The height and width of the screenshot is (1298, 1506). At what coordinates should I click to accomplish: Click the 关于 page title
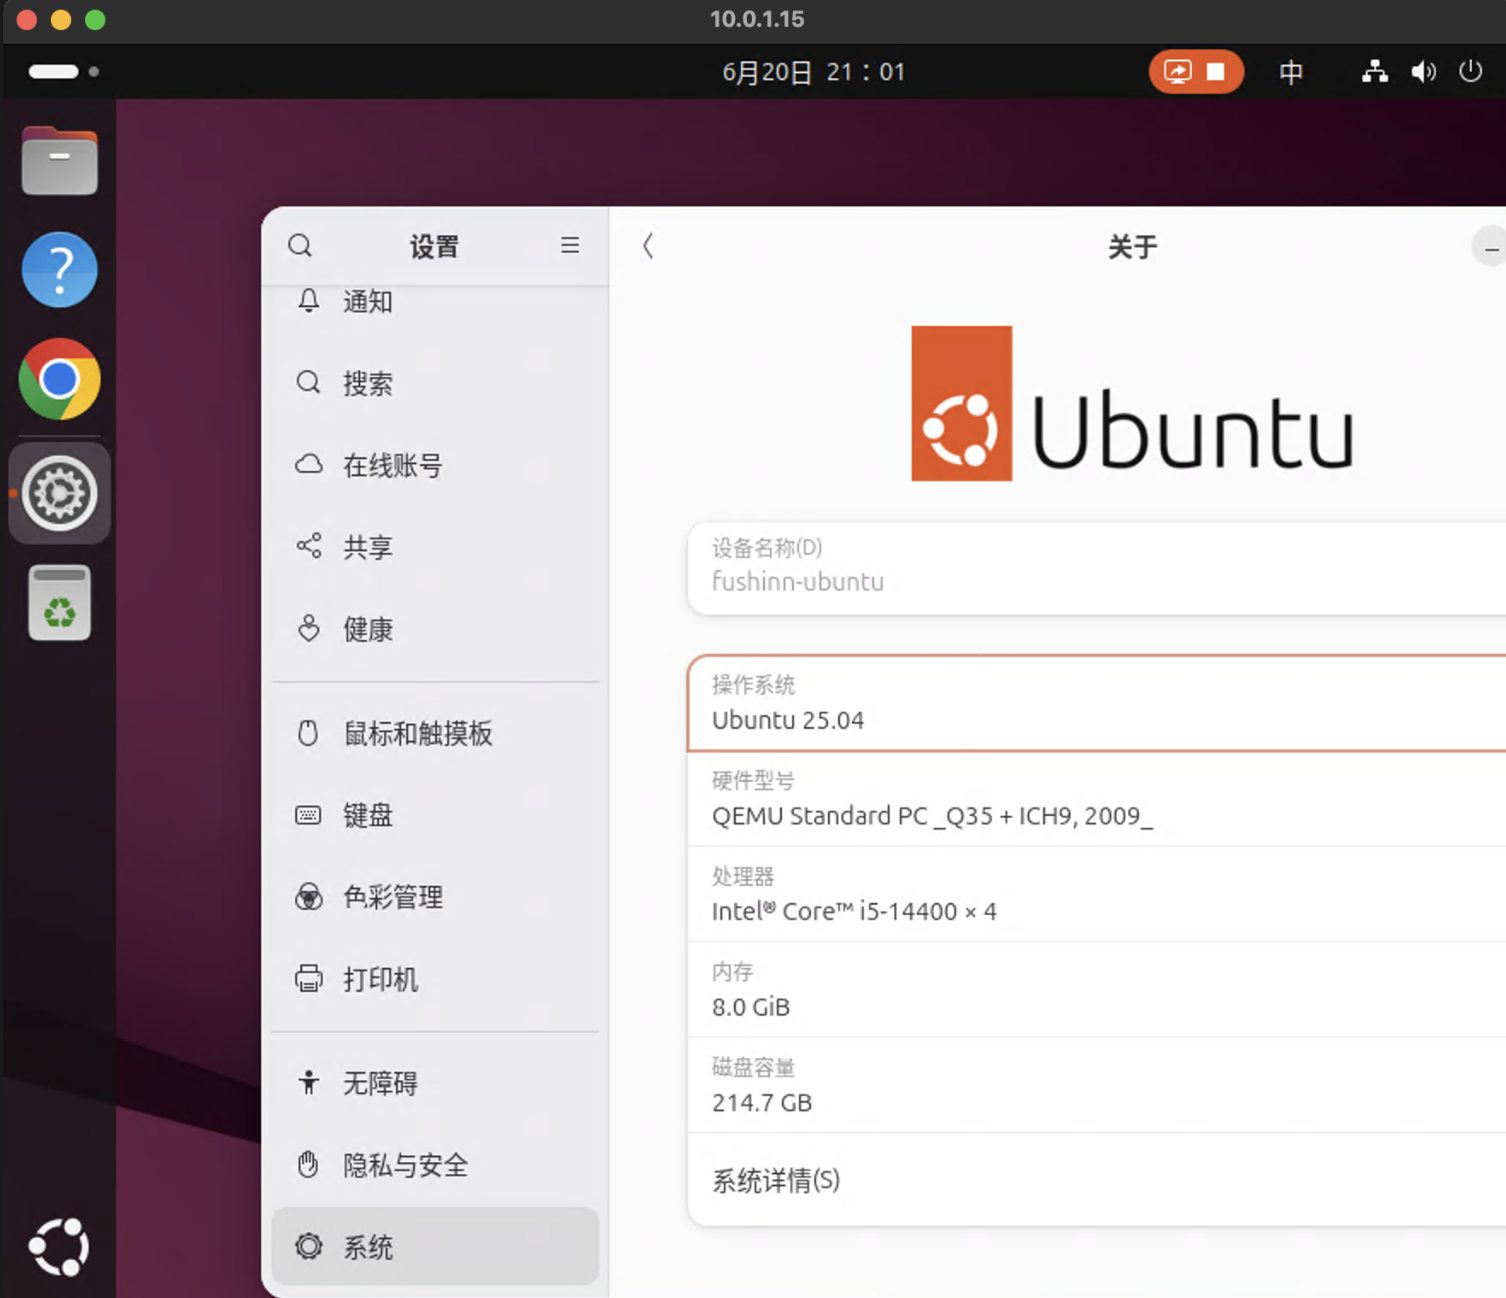tap(1132, 247)
